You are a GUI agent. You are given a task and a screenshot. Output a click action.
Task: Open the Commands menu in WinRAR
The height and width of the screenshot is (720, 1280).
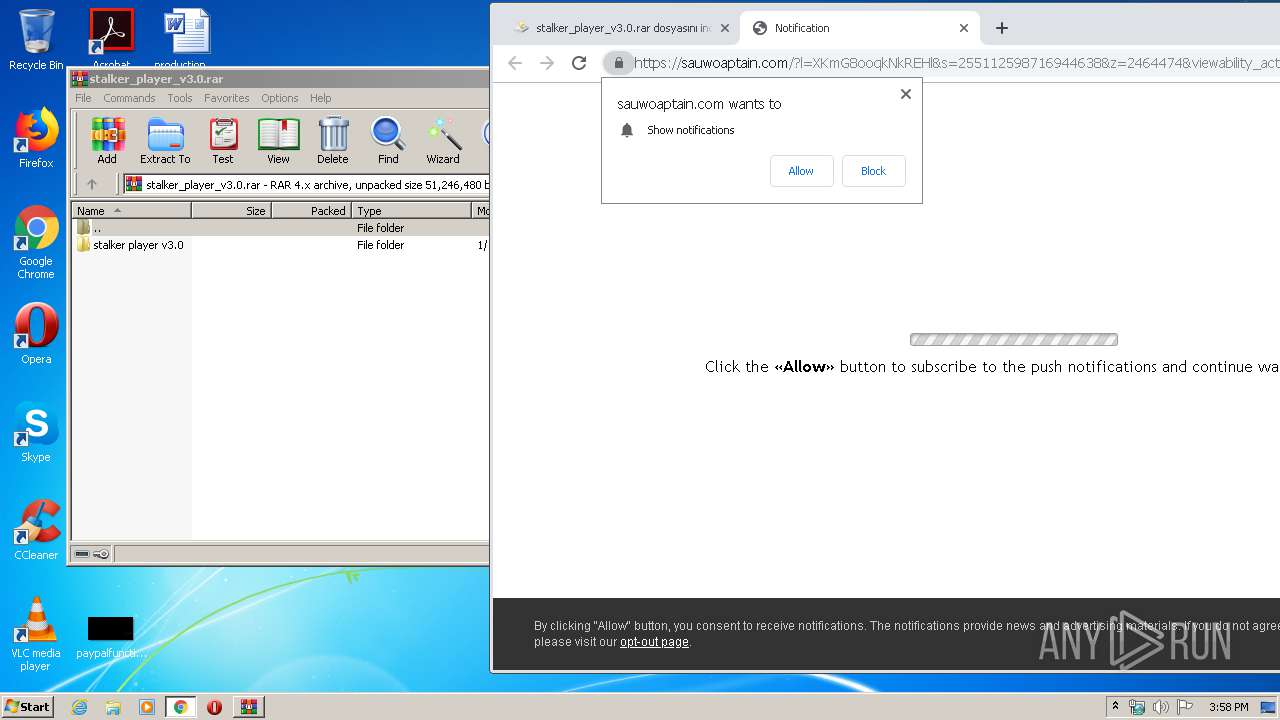[x=129, y=98]
